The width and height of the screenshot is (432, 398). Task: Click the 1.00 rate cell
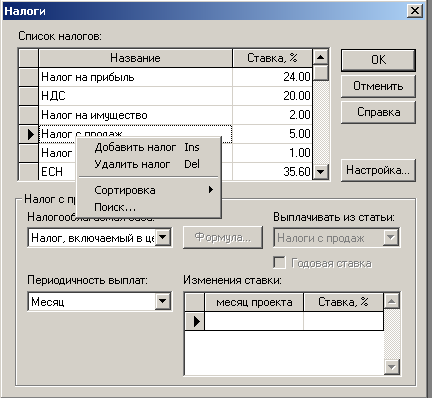click(272, 153)
